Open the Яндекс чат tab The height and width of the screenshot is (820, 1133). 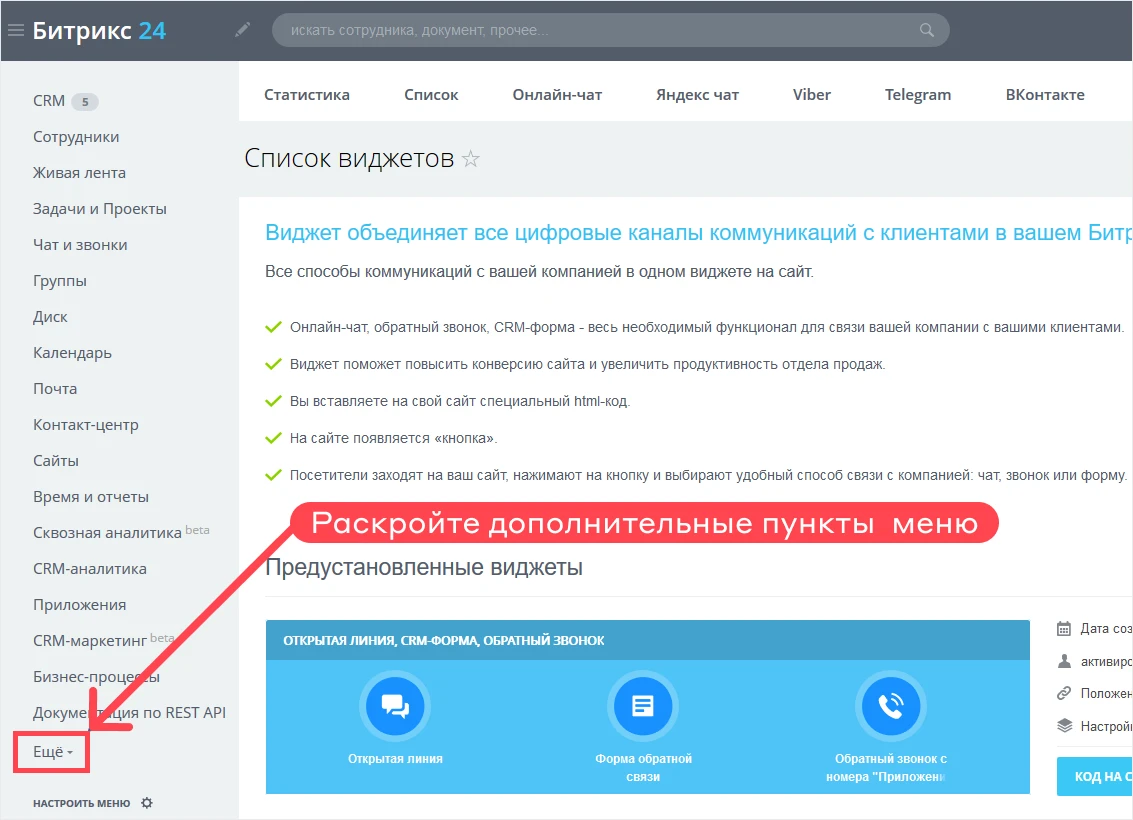click(697, 95)
